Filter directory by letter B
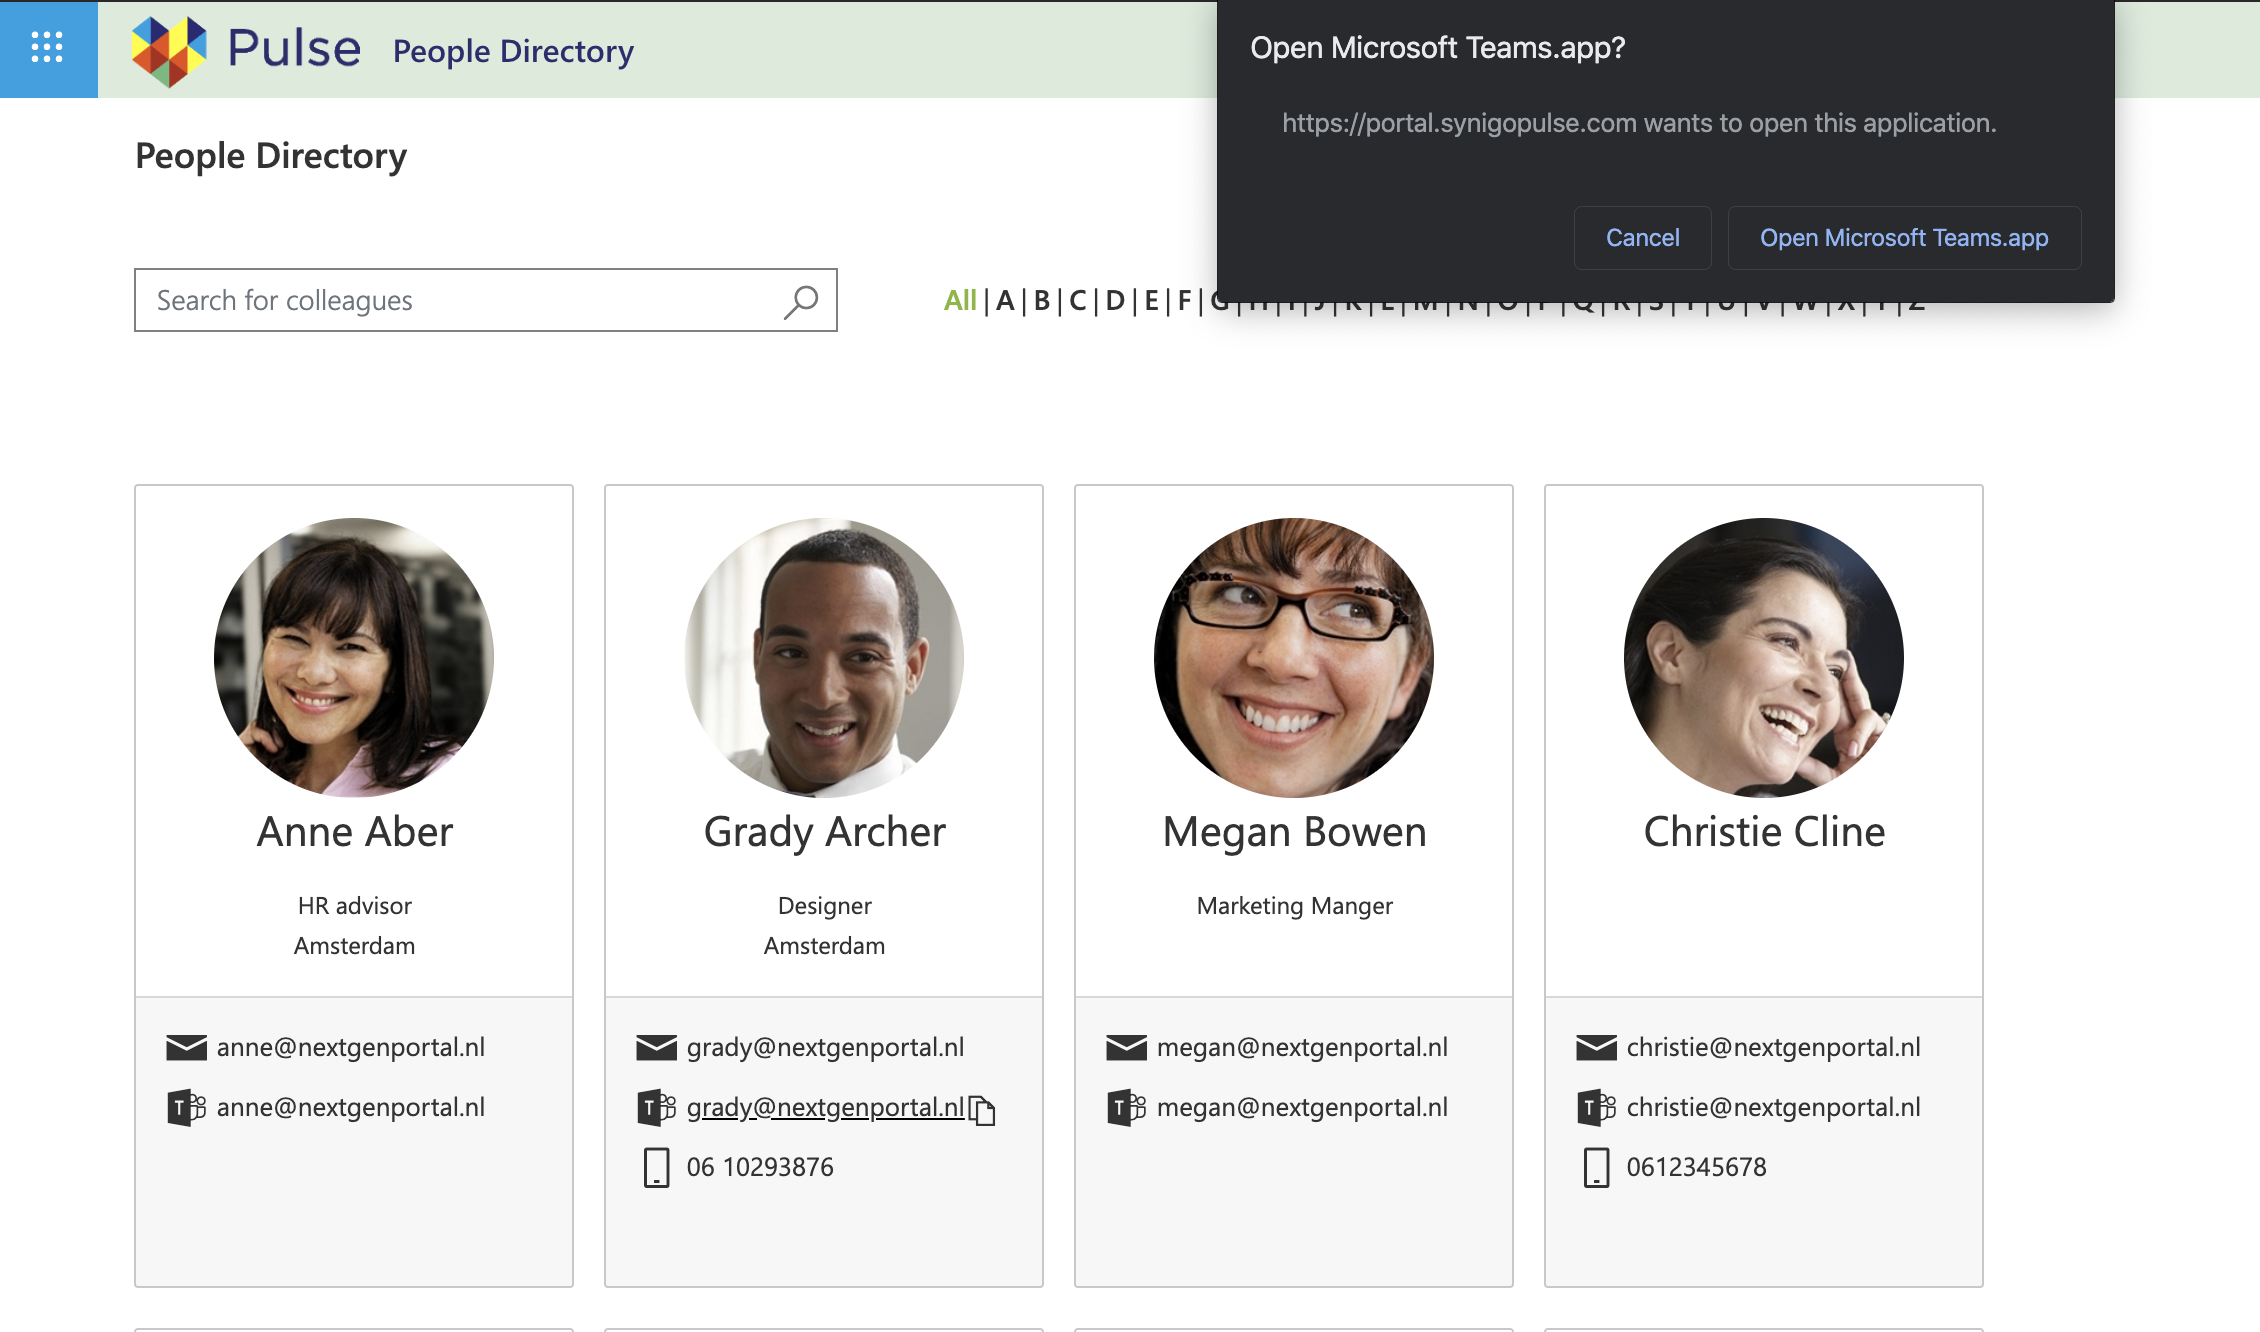This screenshot has height=1332, width=2260. pyautogui.click(x=1042, y=300)
